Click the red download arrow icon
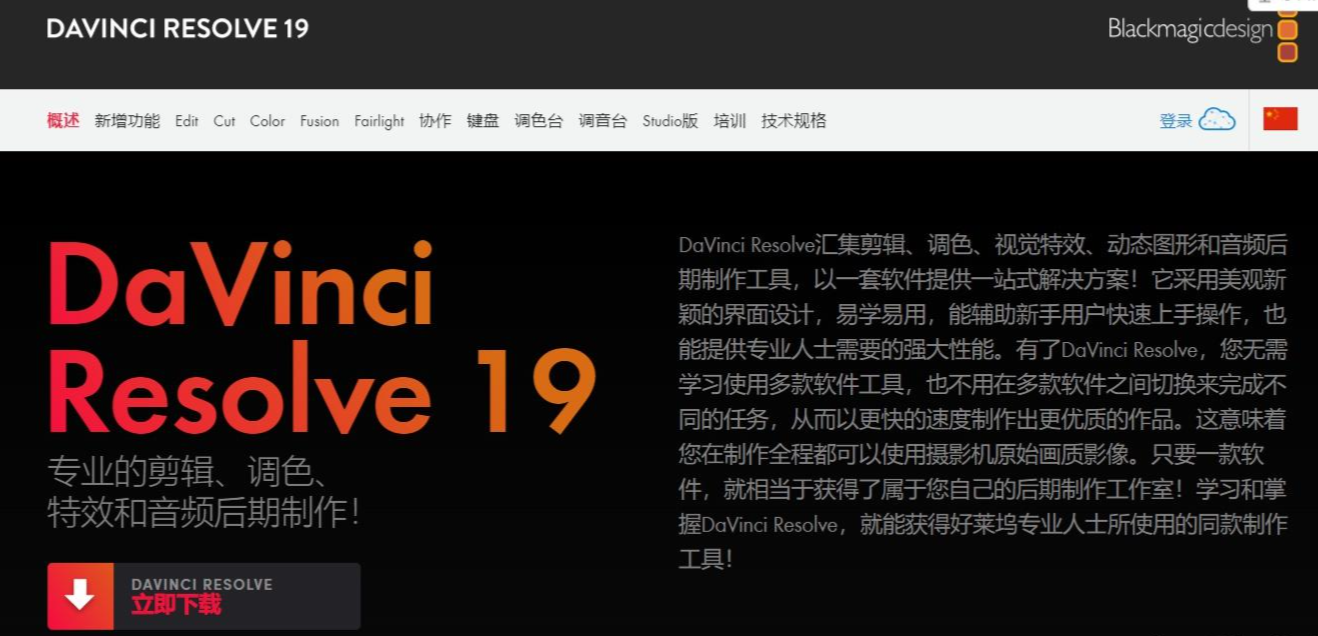Viewport: 1318px width, 636px height. (x=80, y=596)
